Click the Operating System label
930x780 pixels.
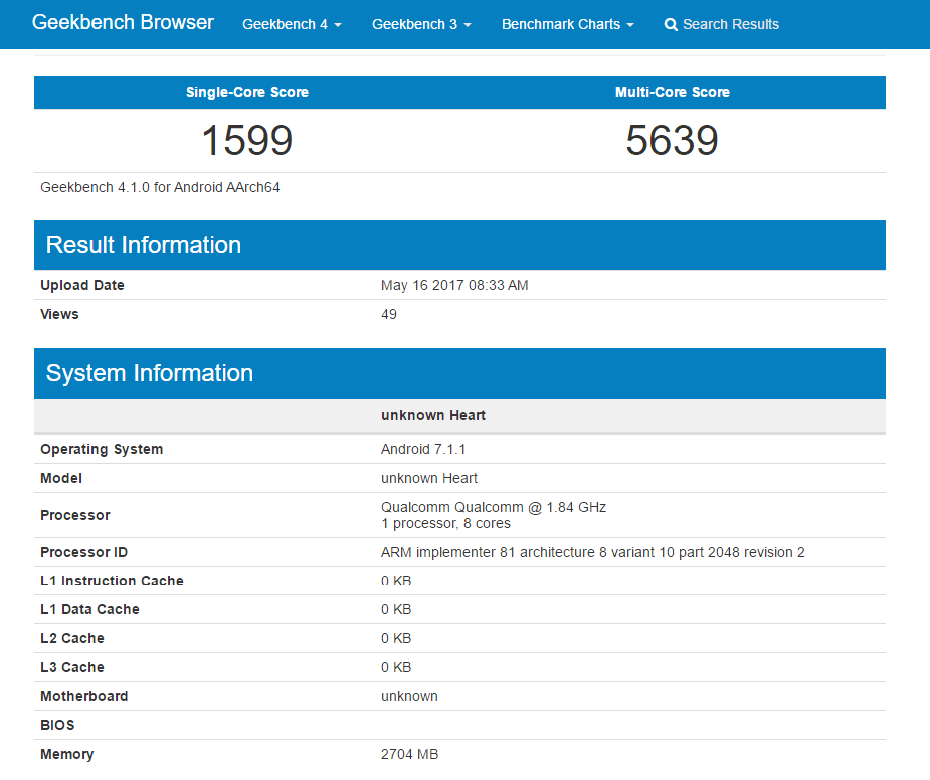tap(101, 450)
